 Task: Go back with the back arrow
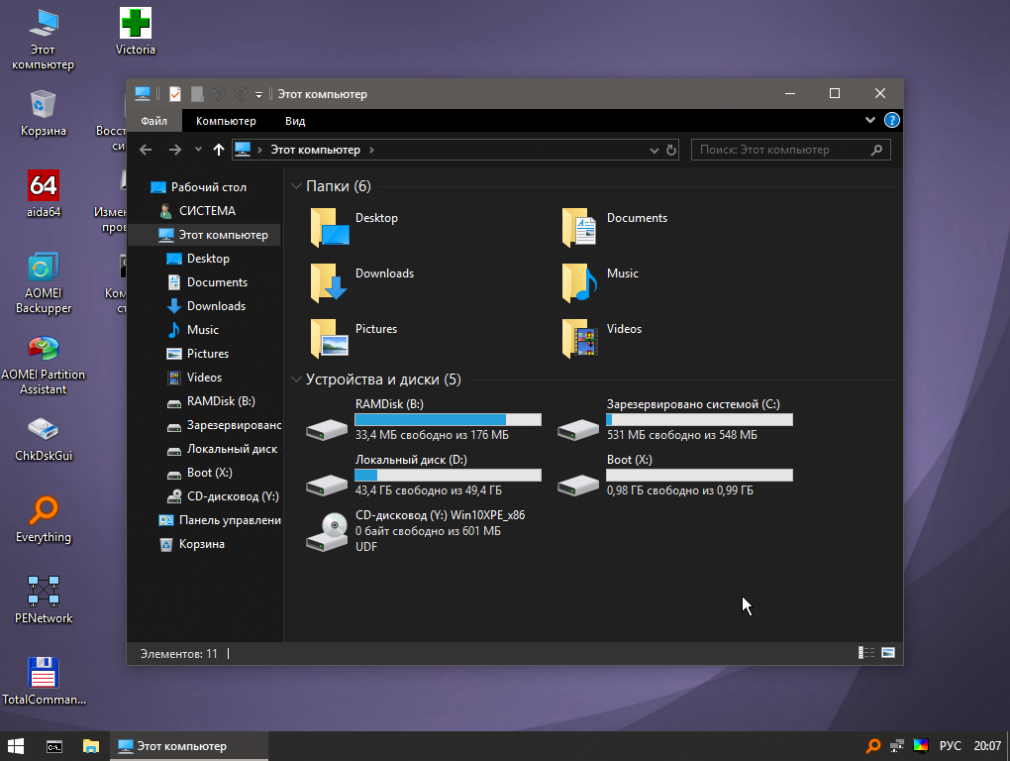146,149
